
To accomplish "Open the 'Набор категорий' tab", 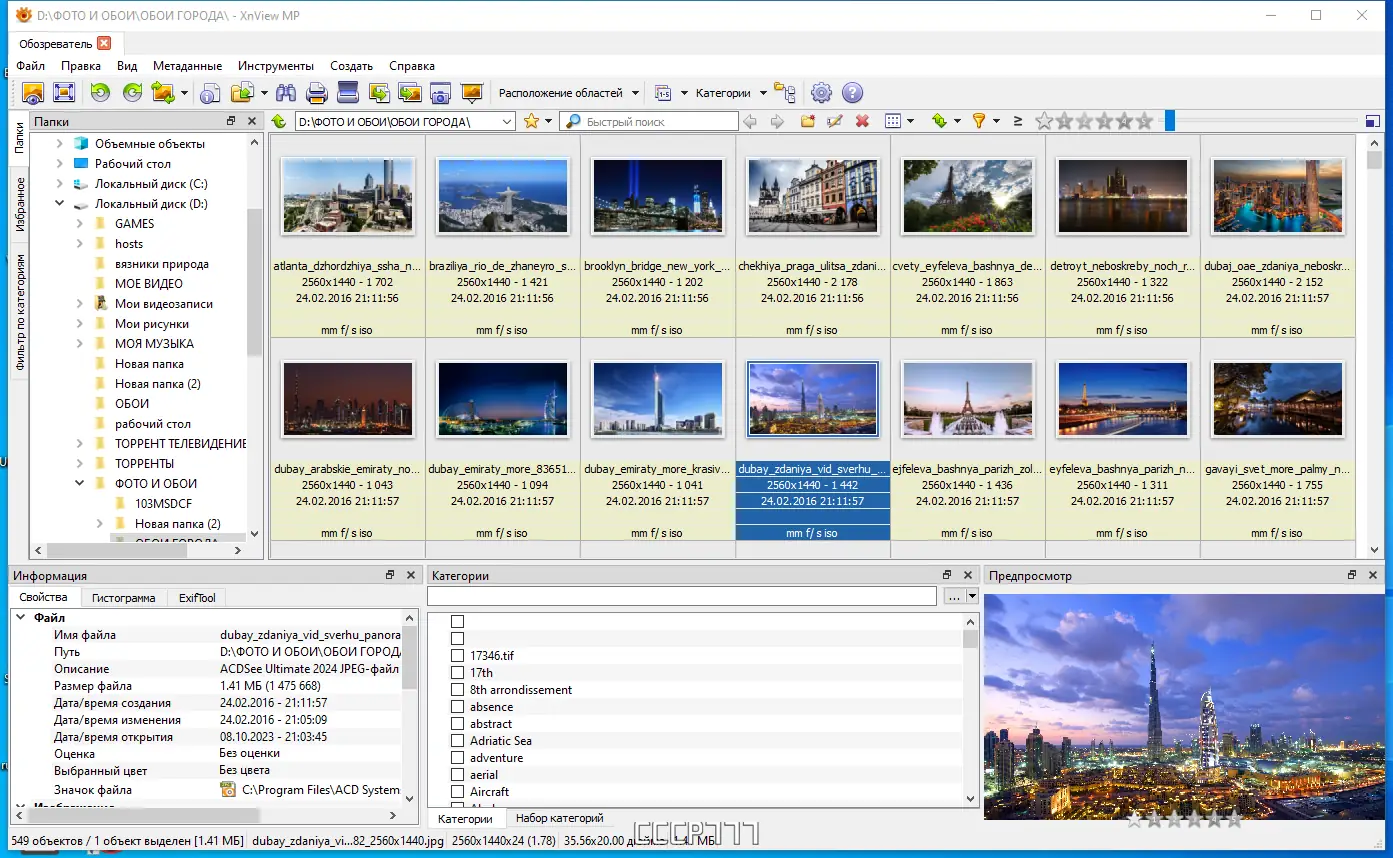I will click(559, 819).
